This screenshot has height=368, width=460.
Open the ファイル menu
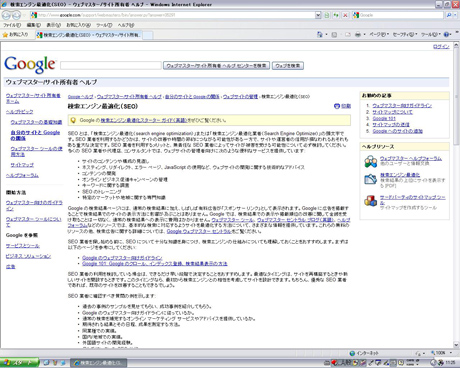coord(12,25)
